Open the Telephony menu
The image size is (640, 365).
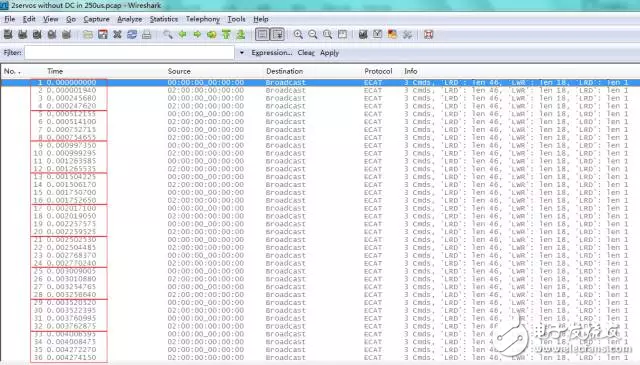[x=203, y=19]
